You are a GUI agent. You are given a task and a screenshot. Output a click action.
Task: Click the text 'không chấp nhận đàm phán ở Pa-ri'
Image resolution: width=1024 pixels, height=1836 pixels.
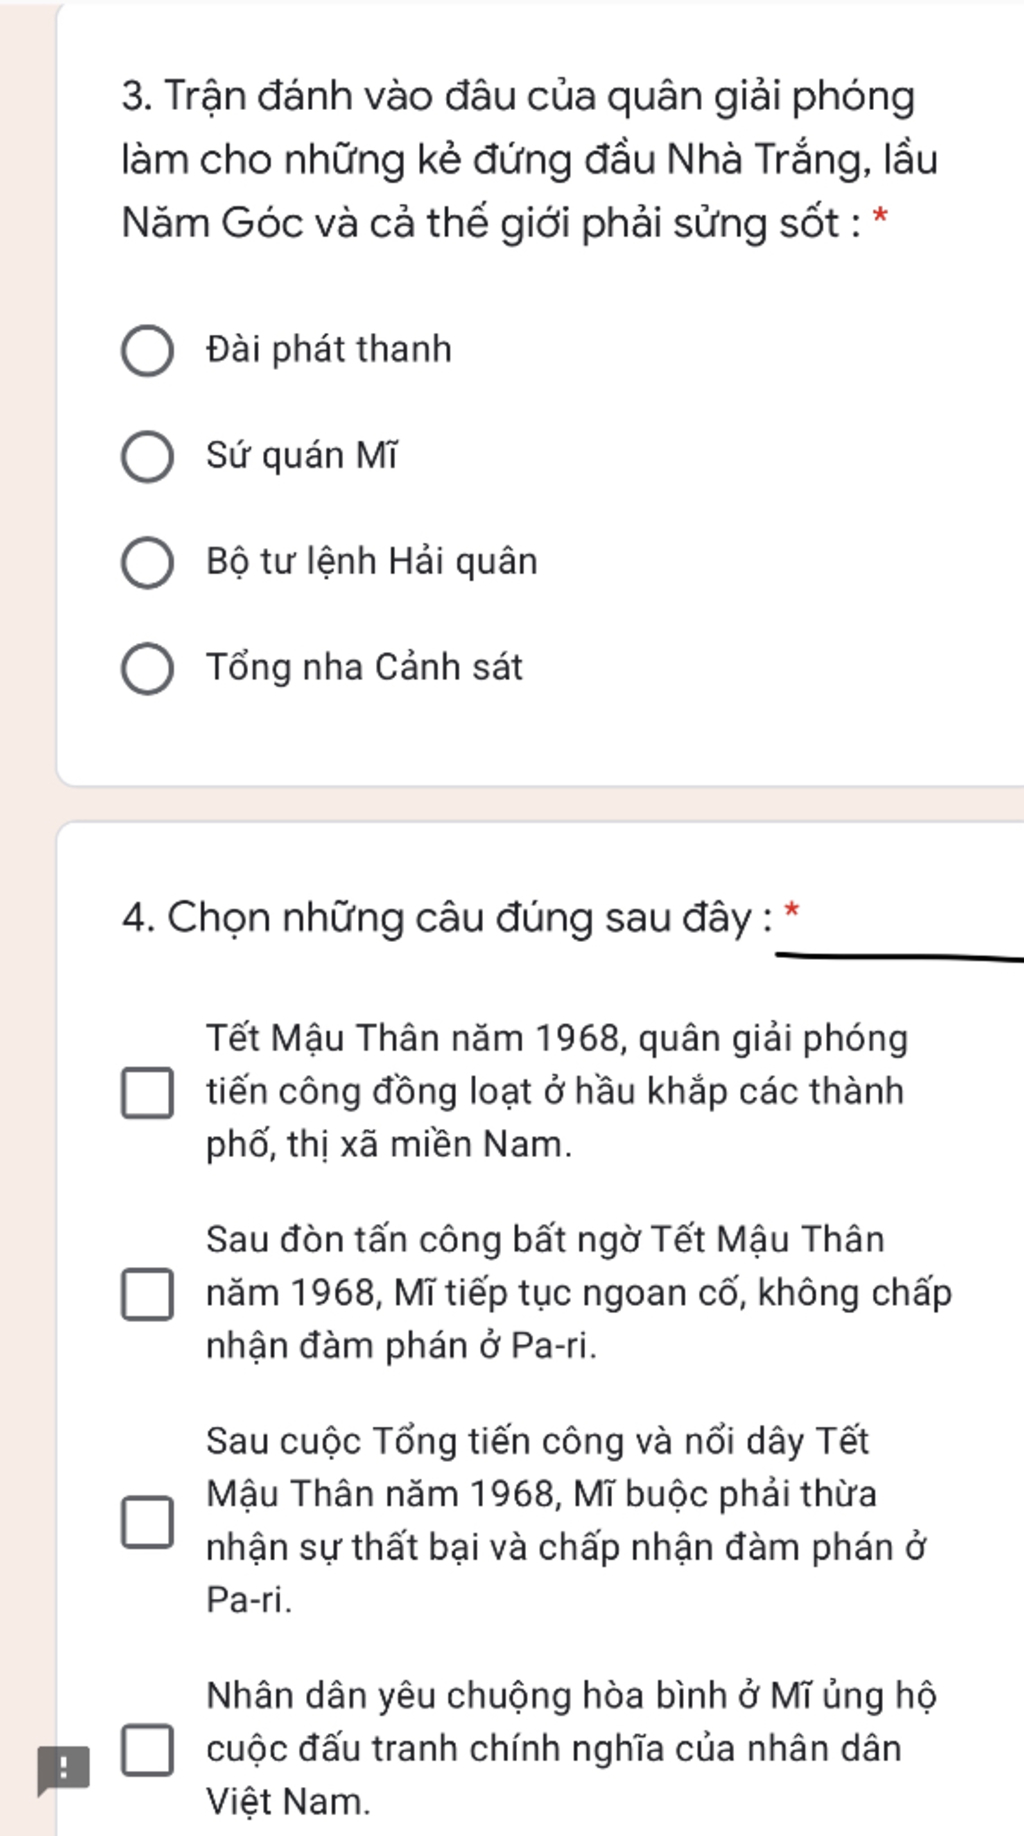point(579,1320)
